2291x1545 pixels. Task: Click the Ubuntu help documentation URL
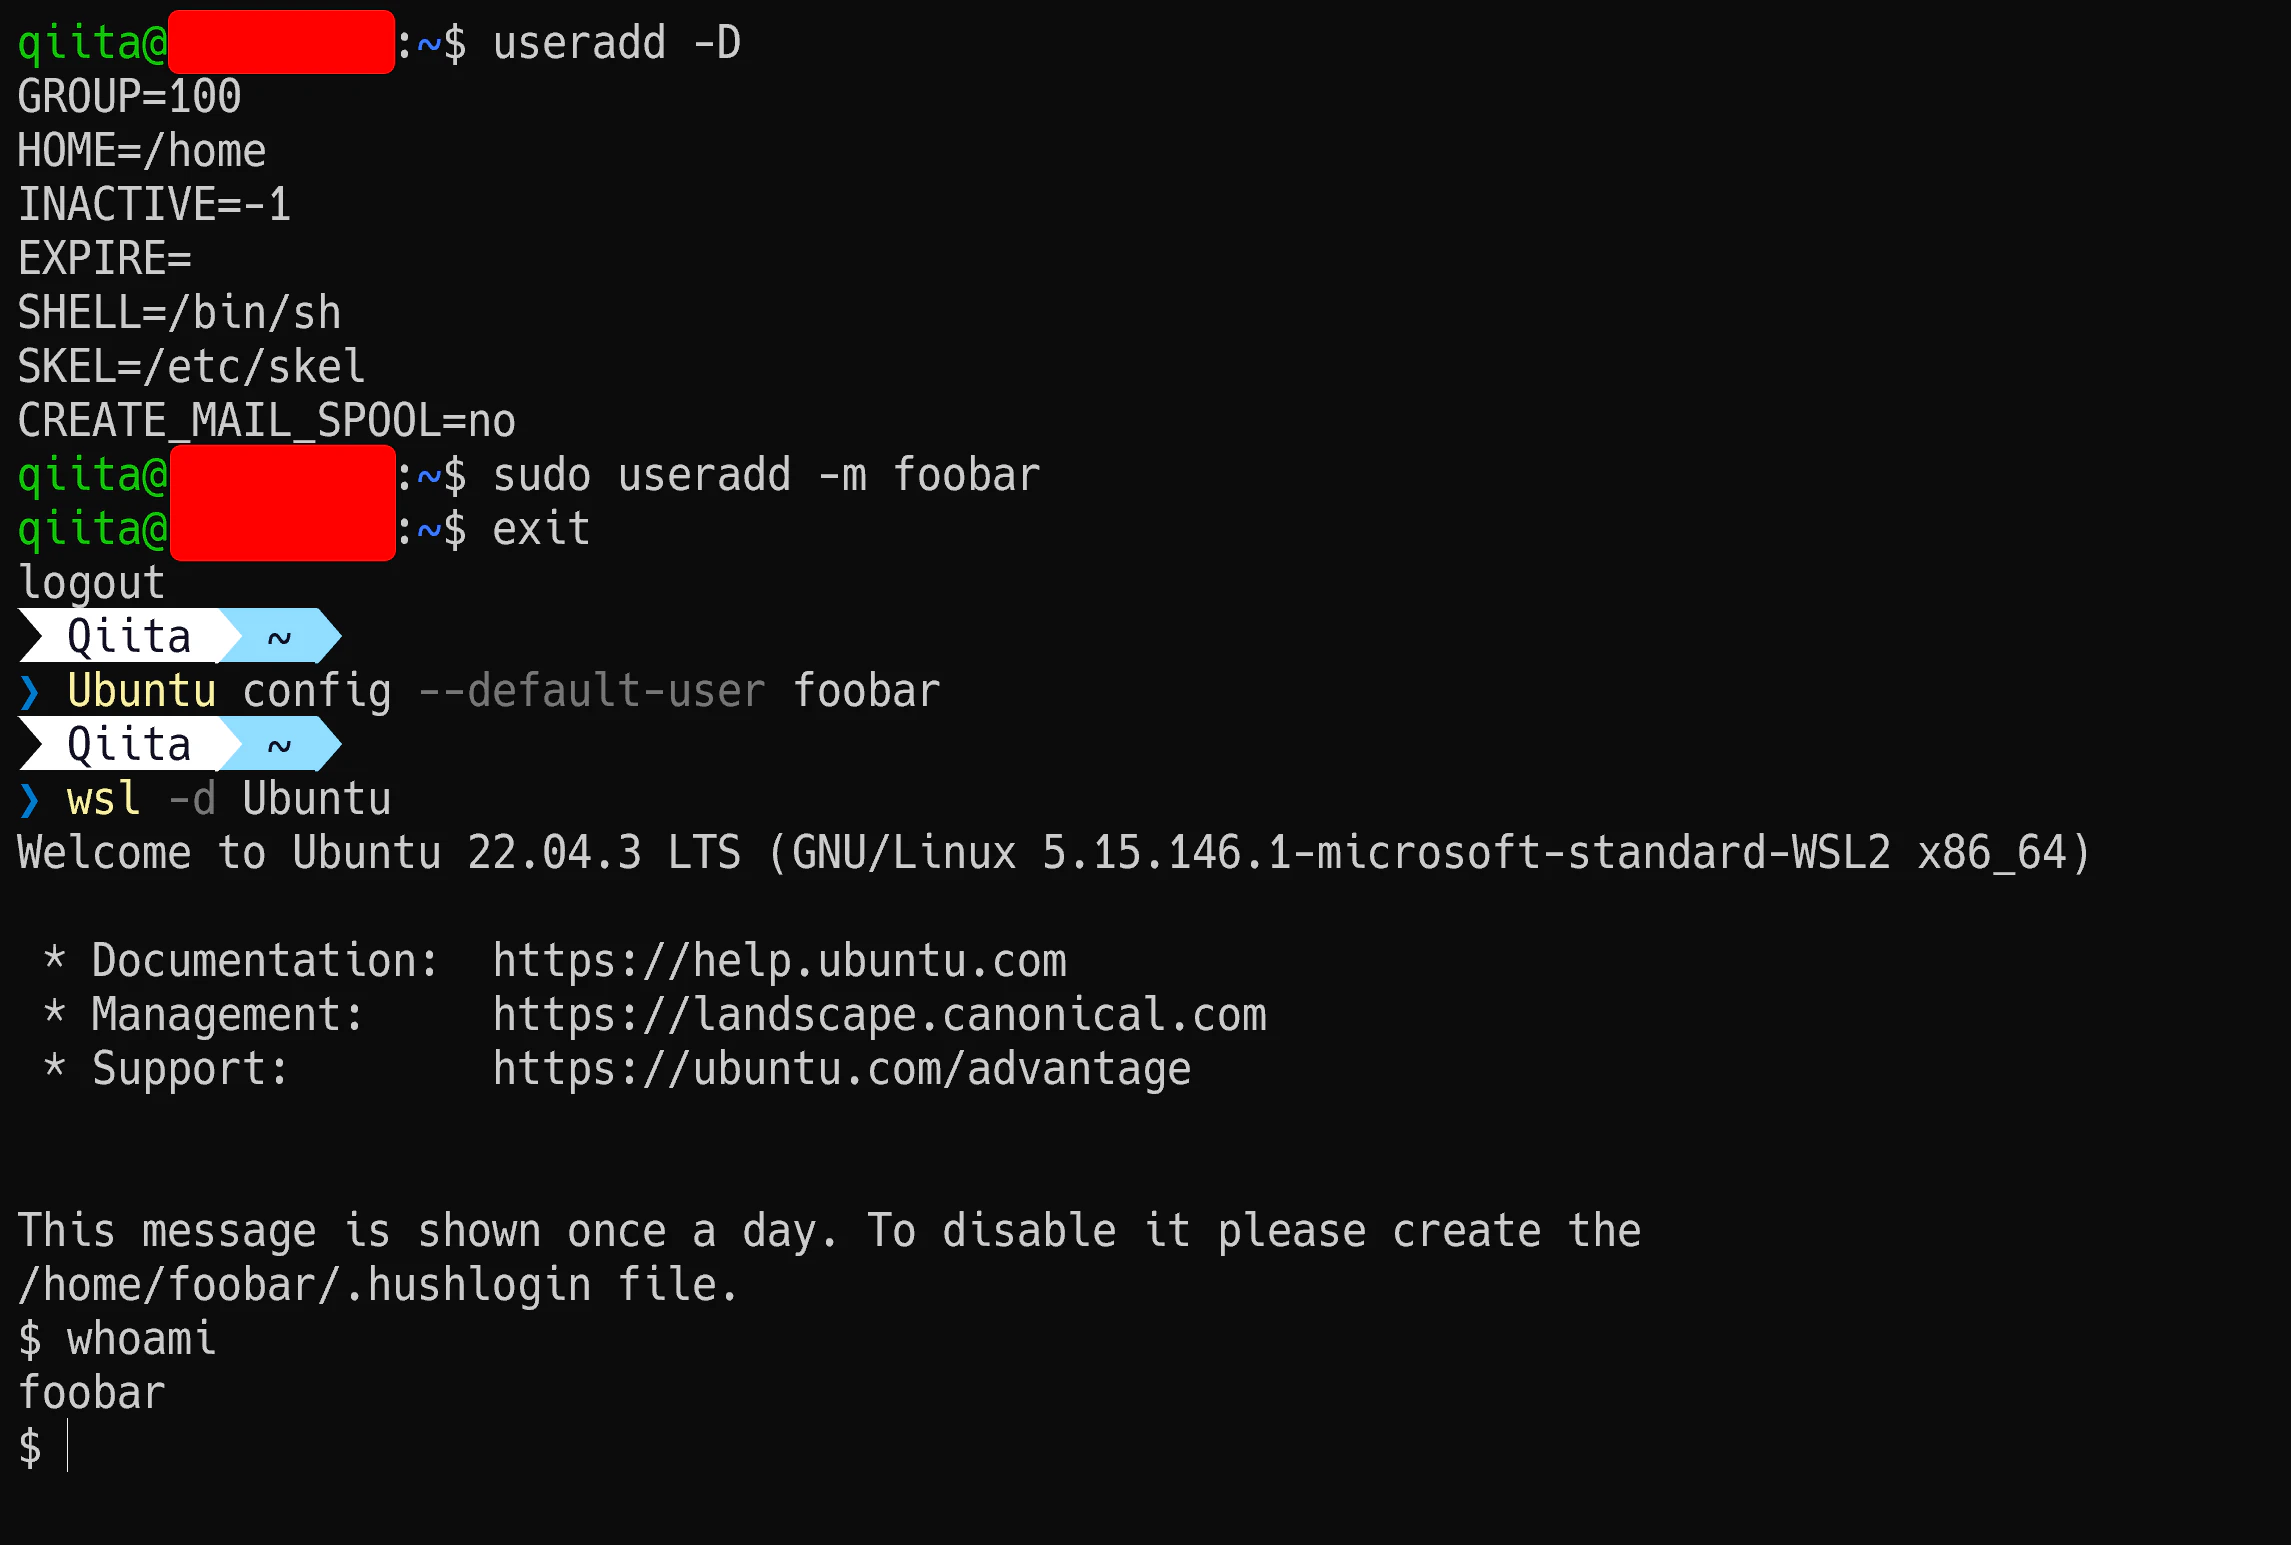[780, 962]
